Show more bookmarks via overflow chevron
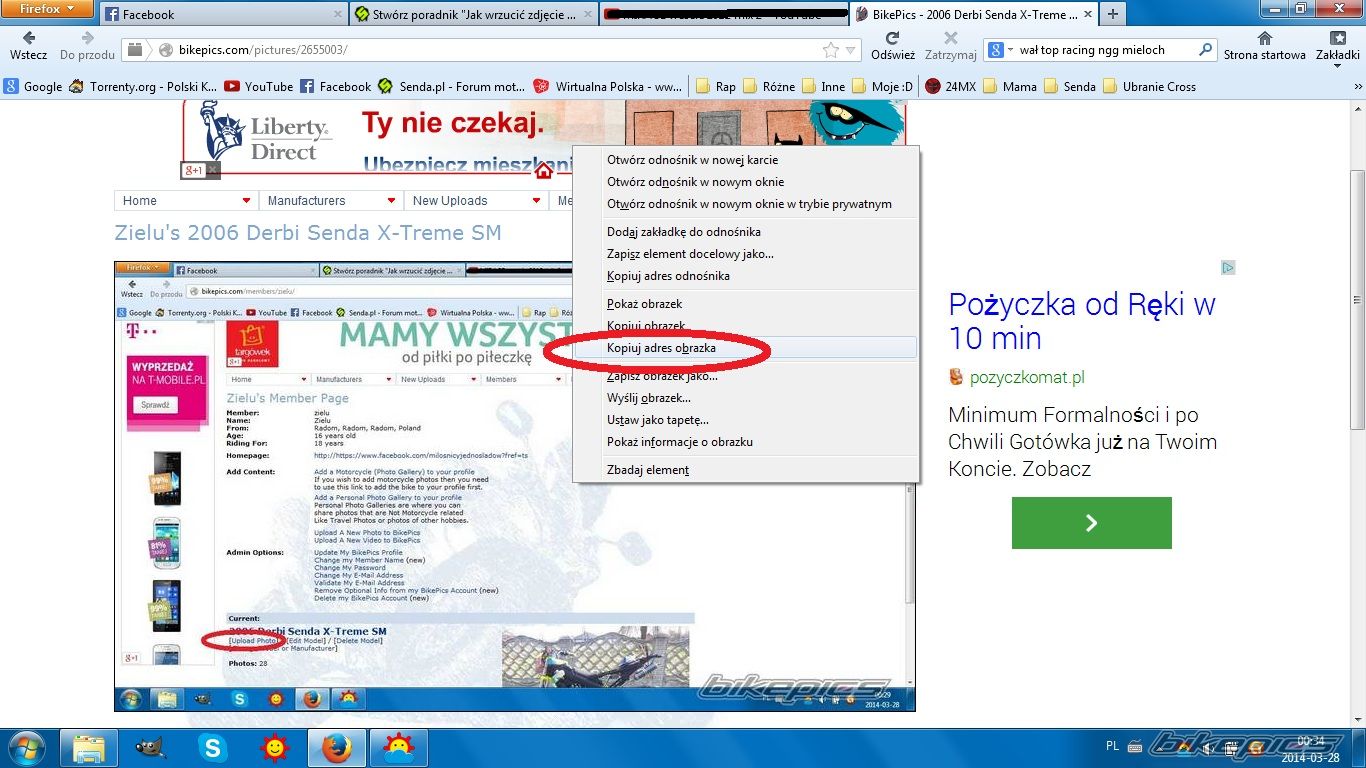Image resolution: width=1366 pixels, height=768 pixels. tap(1358, 87)
